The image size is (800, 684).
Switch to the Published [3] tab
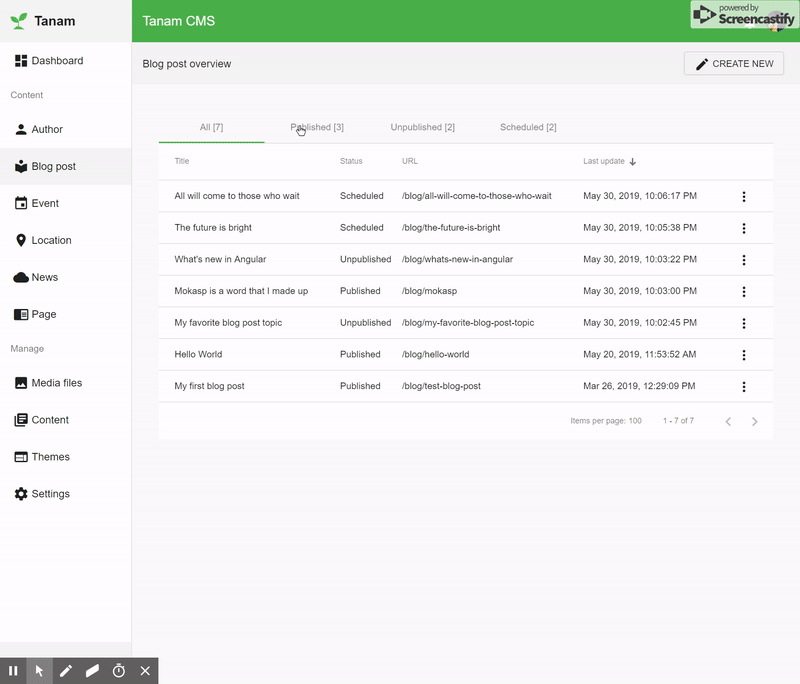[317, 127]
